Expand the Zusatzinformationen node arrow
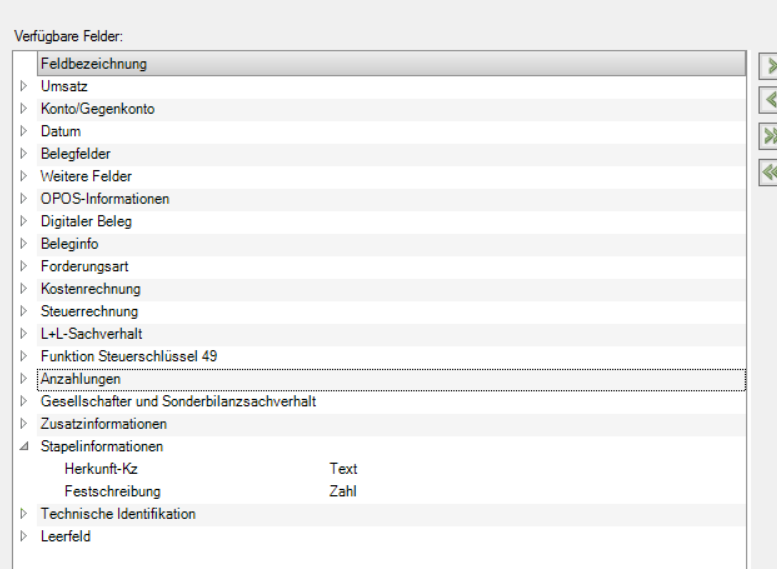This screenshot has height=569, width=777. pos(23,424)
